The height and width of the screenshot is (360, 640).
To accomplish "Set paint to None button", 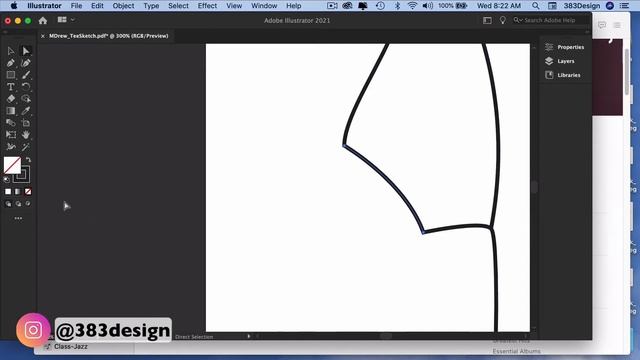I will click(x=28, y=191).
